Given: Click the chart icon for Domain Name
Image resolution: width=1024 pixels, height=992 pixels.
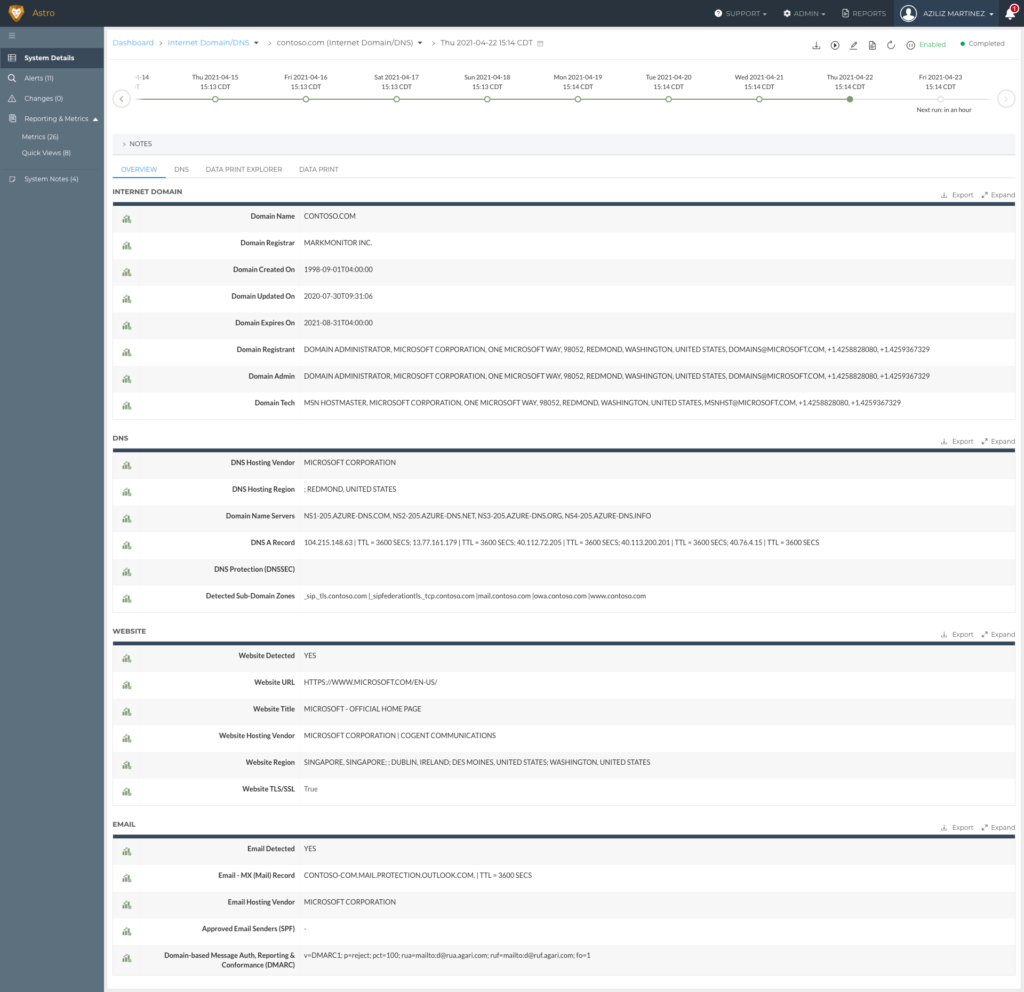Looking at the screenshot, I should [127, 219].
